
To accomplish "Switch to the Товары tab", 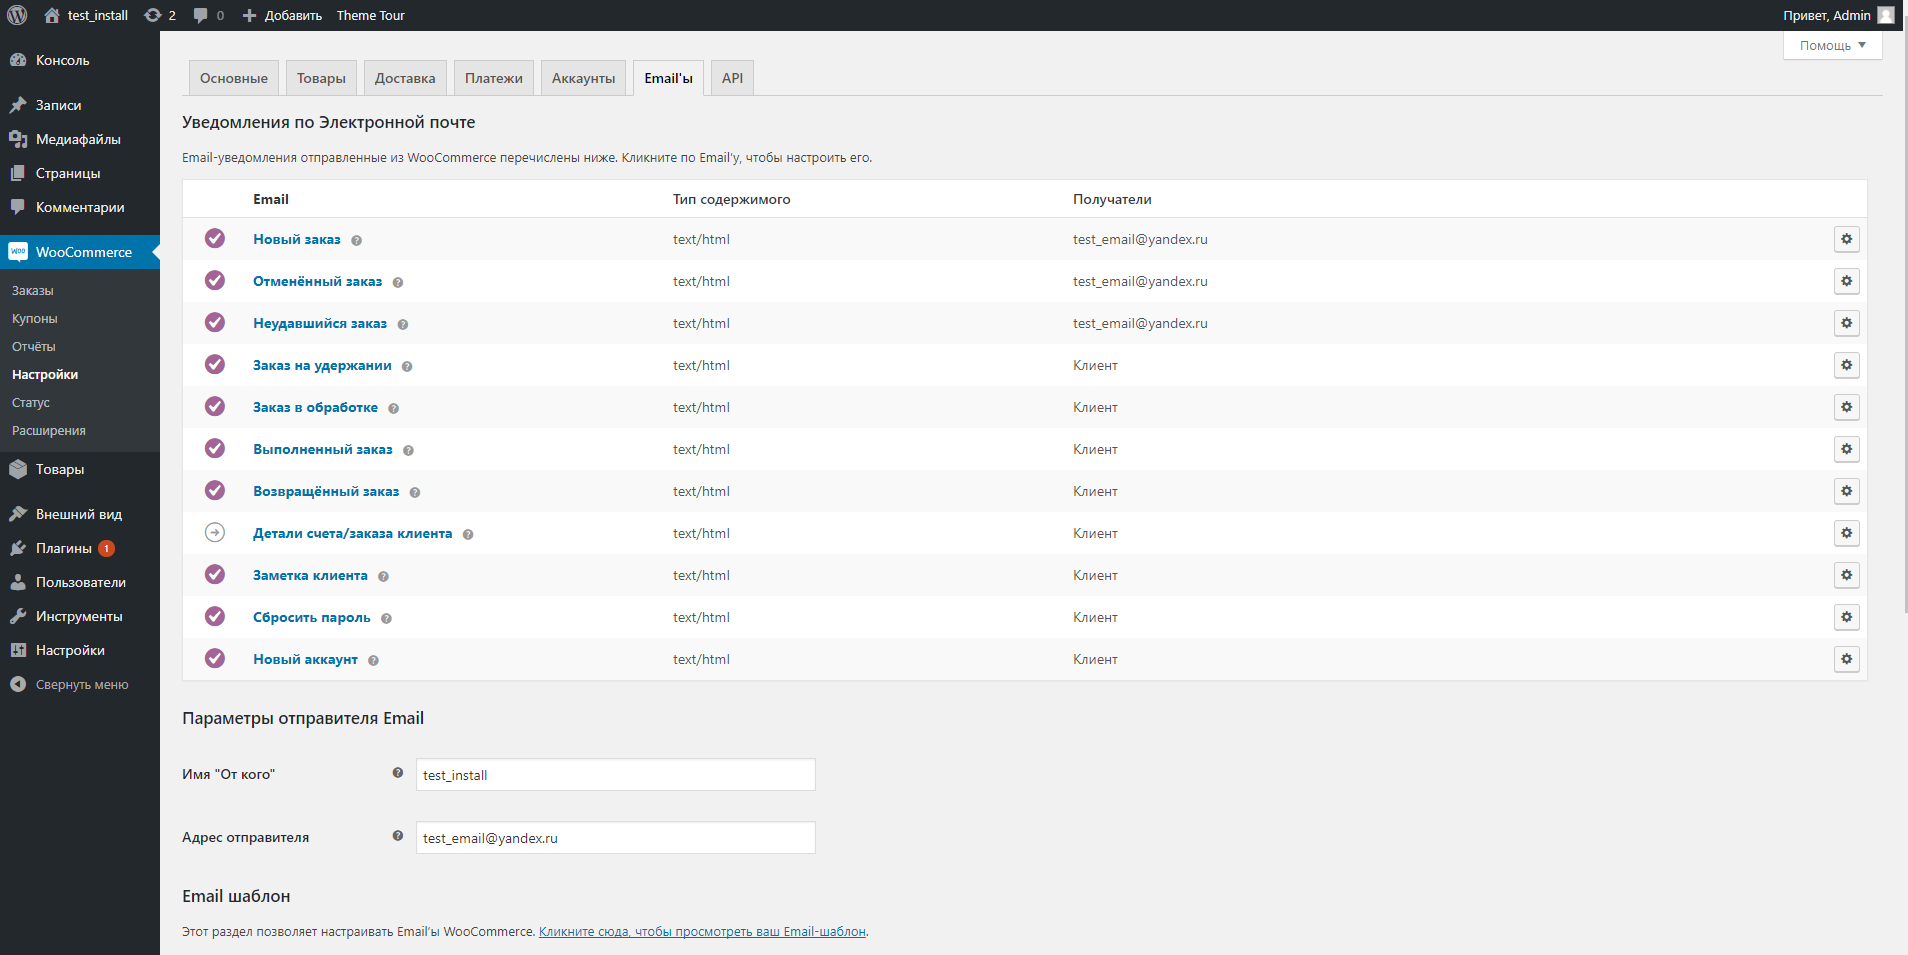I will [321, 78].
